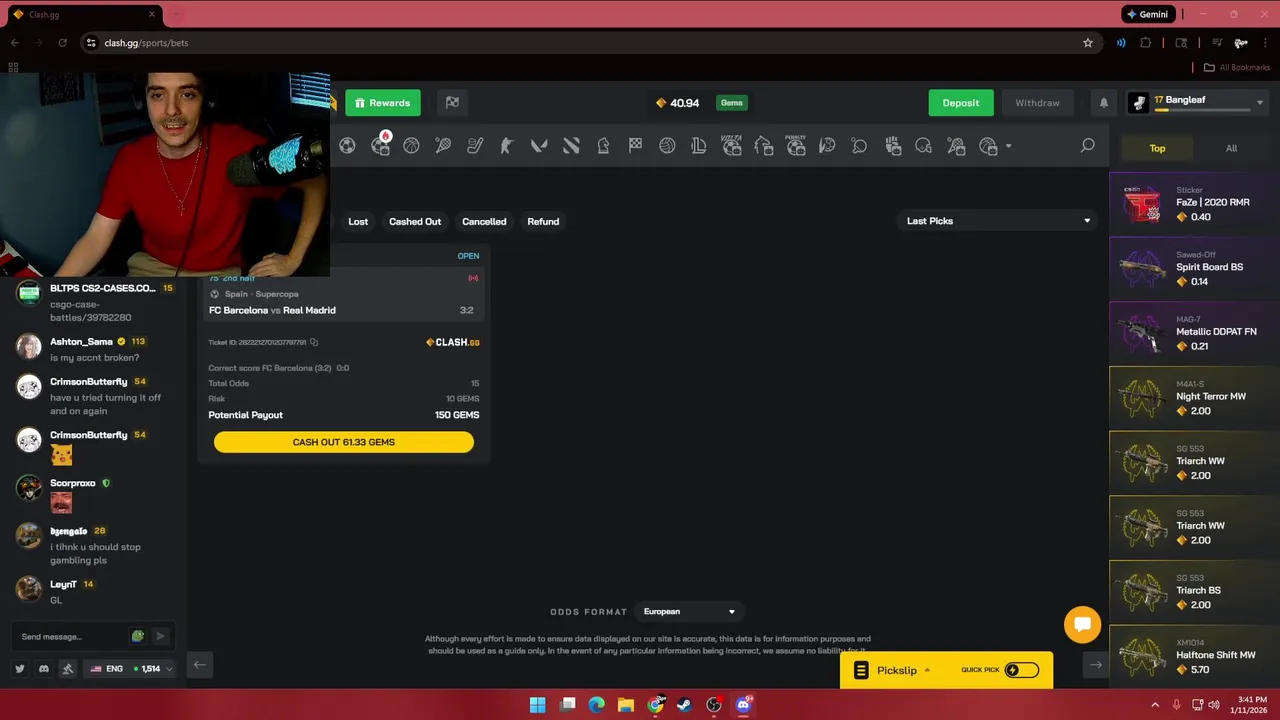Image resolution: width=1280 pixels, height=720 pixels.
Task: Open File Explorer from taskbar
Action: click(x=626, y=705)
